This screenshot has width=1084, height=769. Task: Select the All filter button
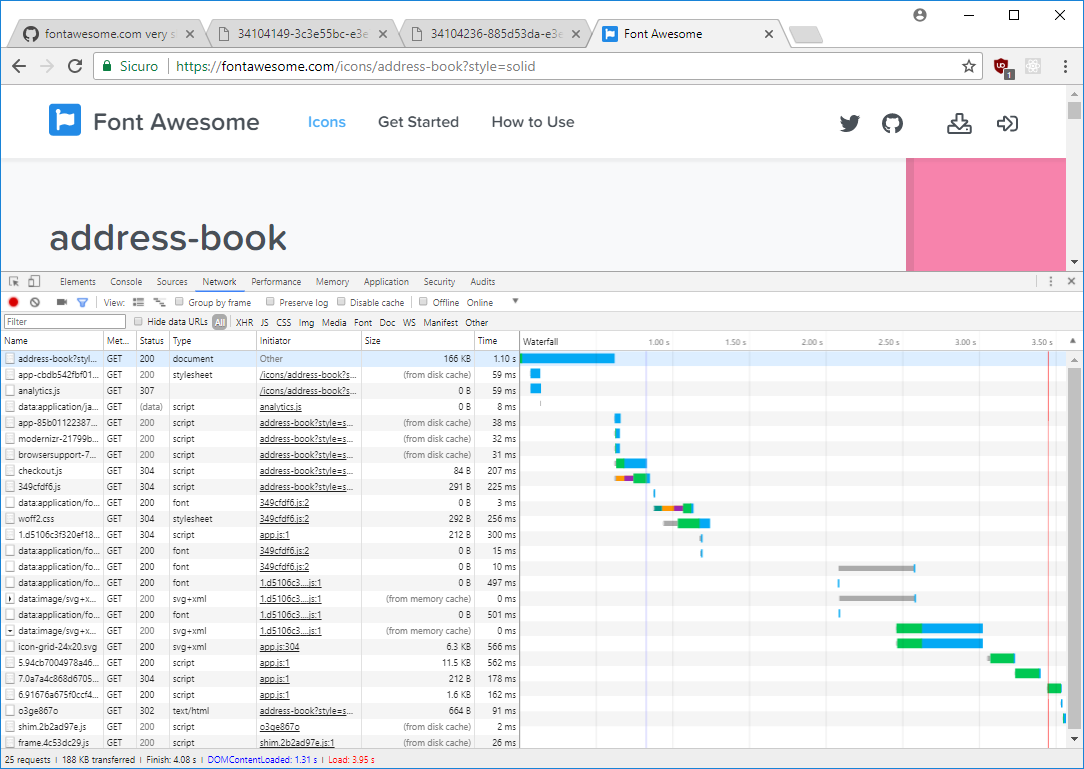pyautogui.click(x=220, y=322)
